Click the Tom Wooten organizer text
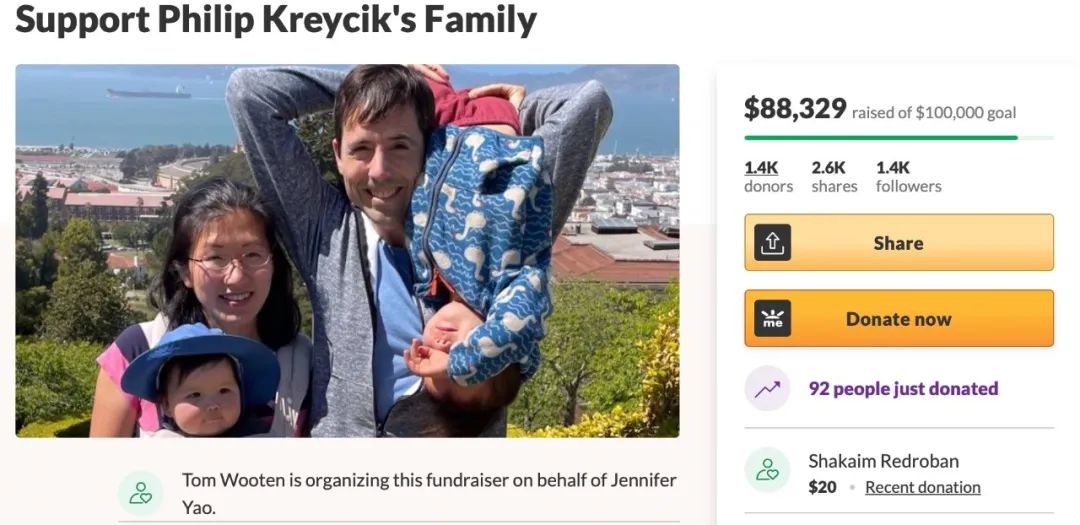This screenshot has width=1080, height=525. tap(429, 493)
